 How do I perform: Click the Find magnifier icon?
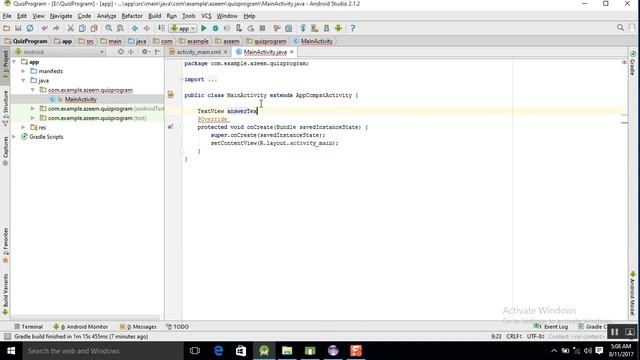109,28
